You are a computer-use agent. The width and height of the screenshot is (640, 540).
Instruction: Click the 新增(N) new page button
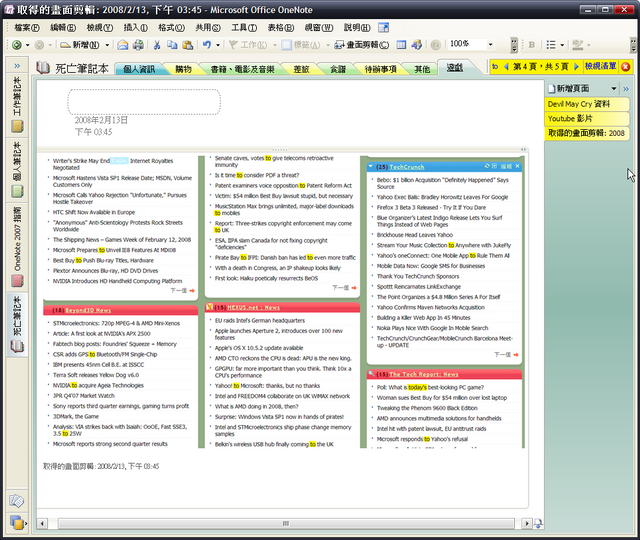pyautogui.click(x=80, y=45)
